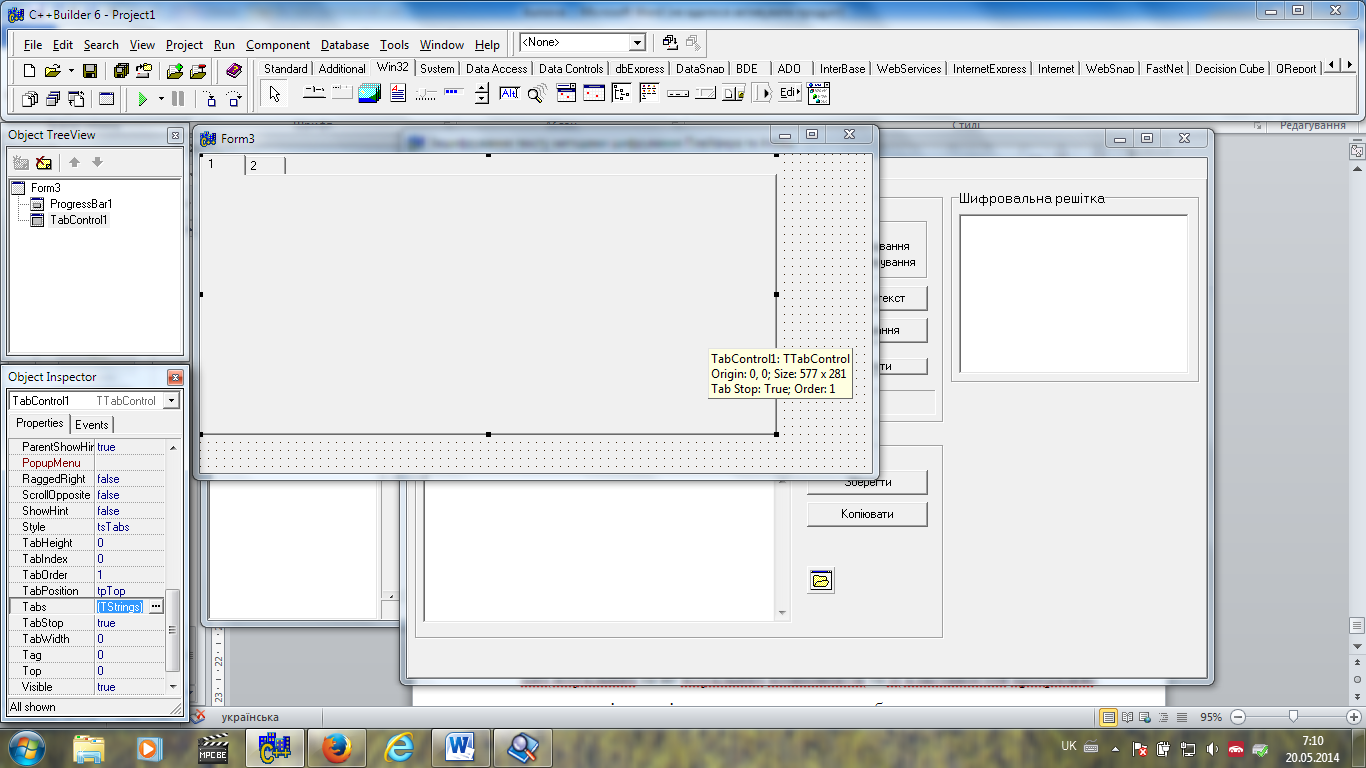The height and width of the screenshot is (768, 1366).
Task: Select tab 2 on Form3 TabControl
Action: (x=265, y=166)
